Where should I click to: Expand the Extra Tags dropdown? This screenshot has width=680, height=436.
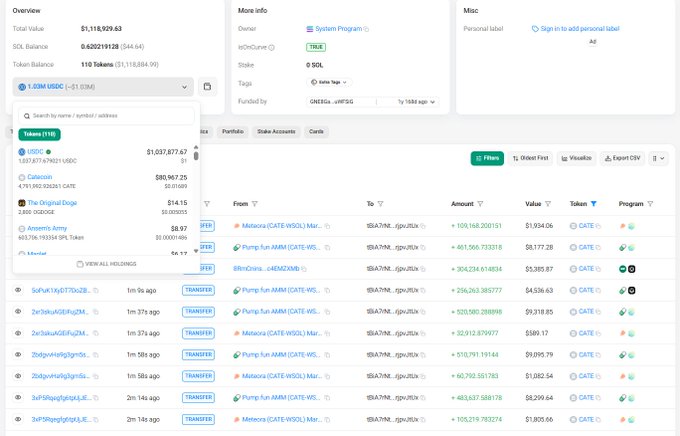(329, 82)
